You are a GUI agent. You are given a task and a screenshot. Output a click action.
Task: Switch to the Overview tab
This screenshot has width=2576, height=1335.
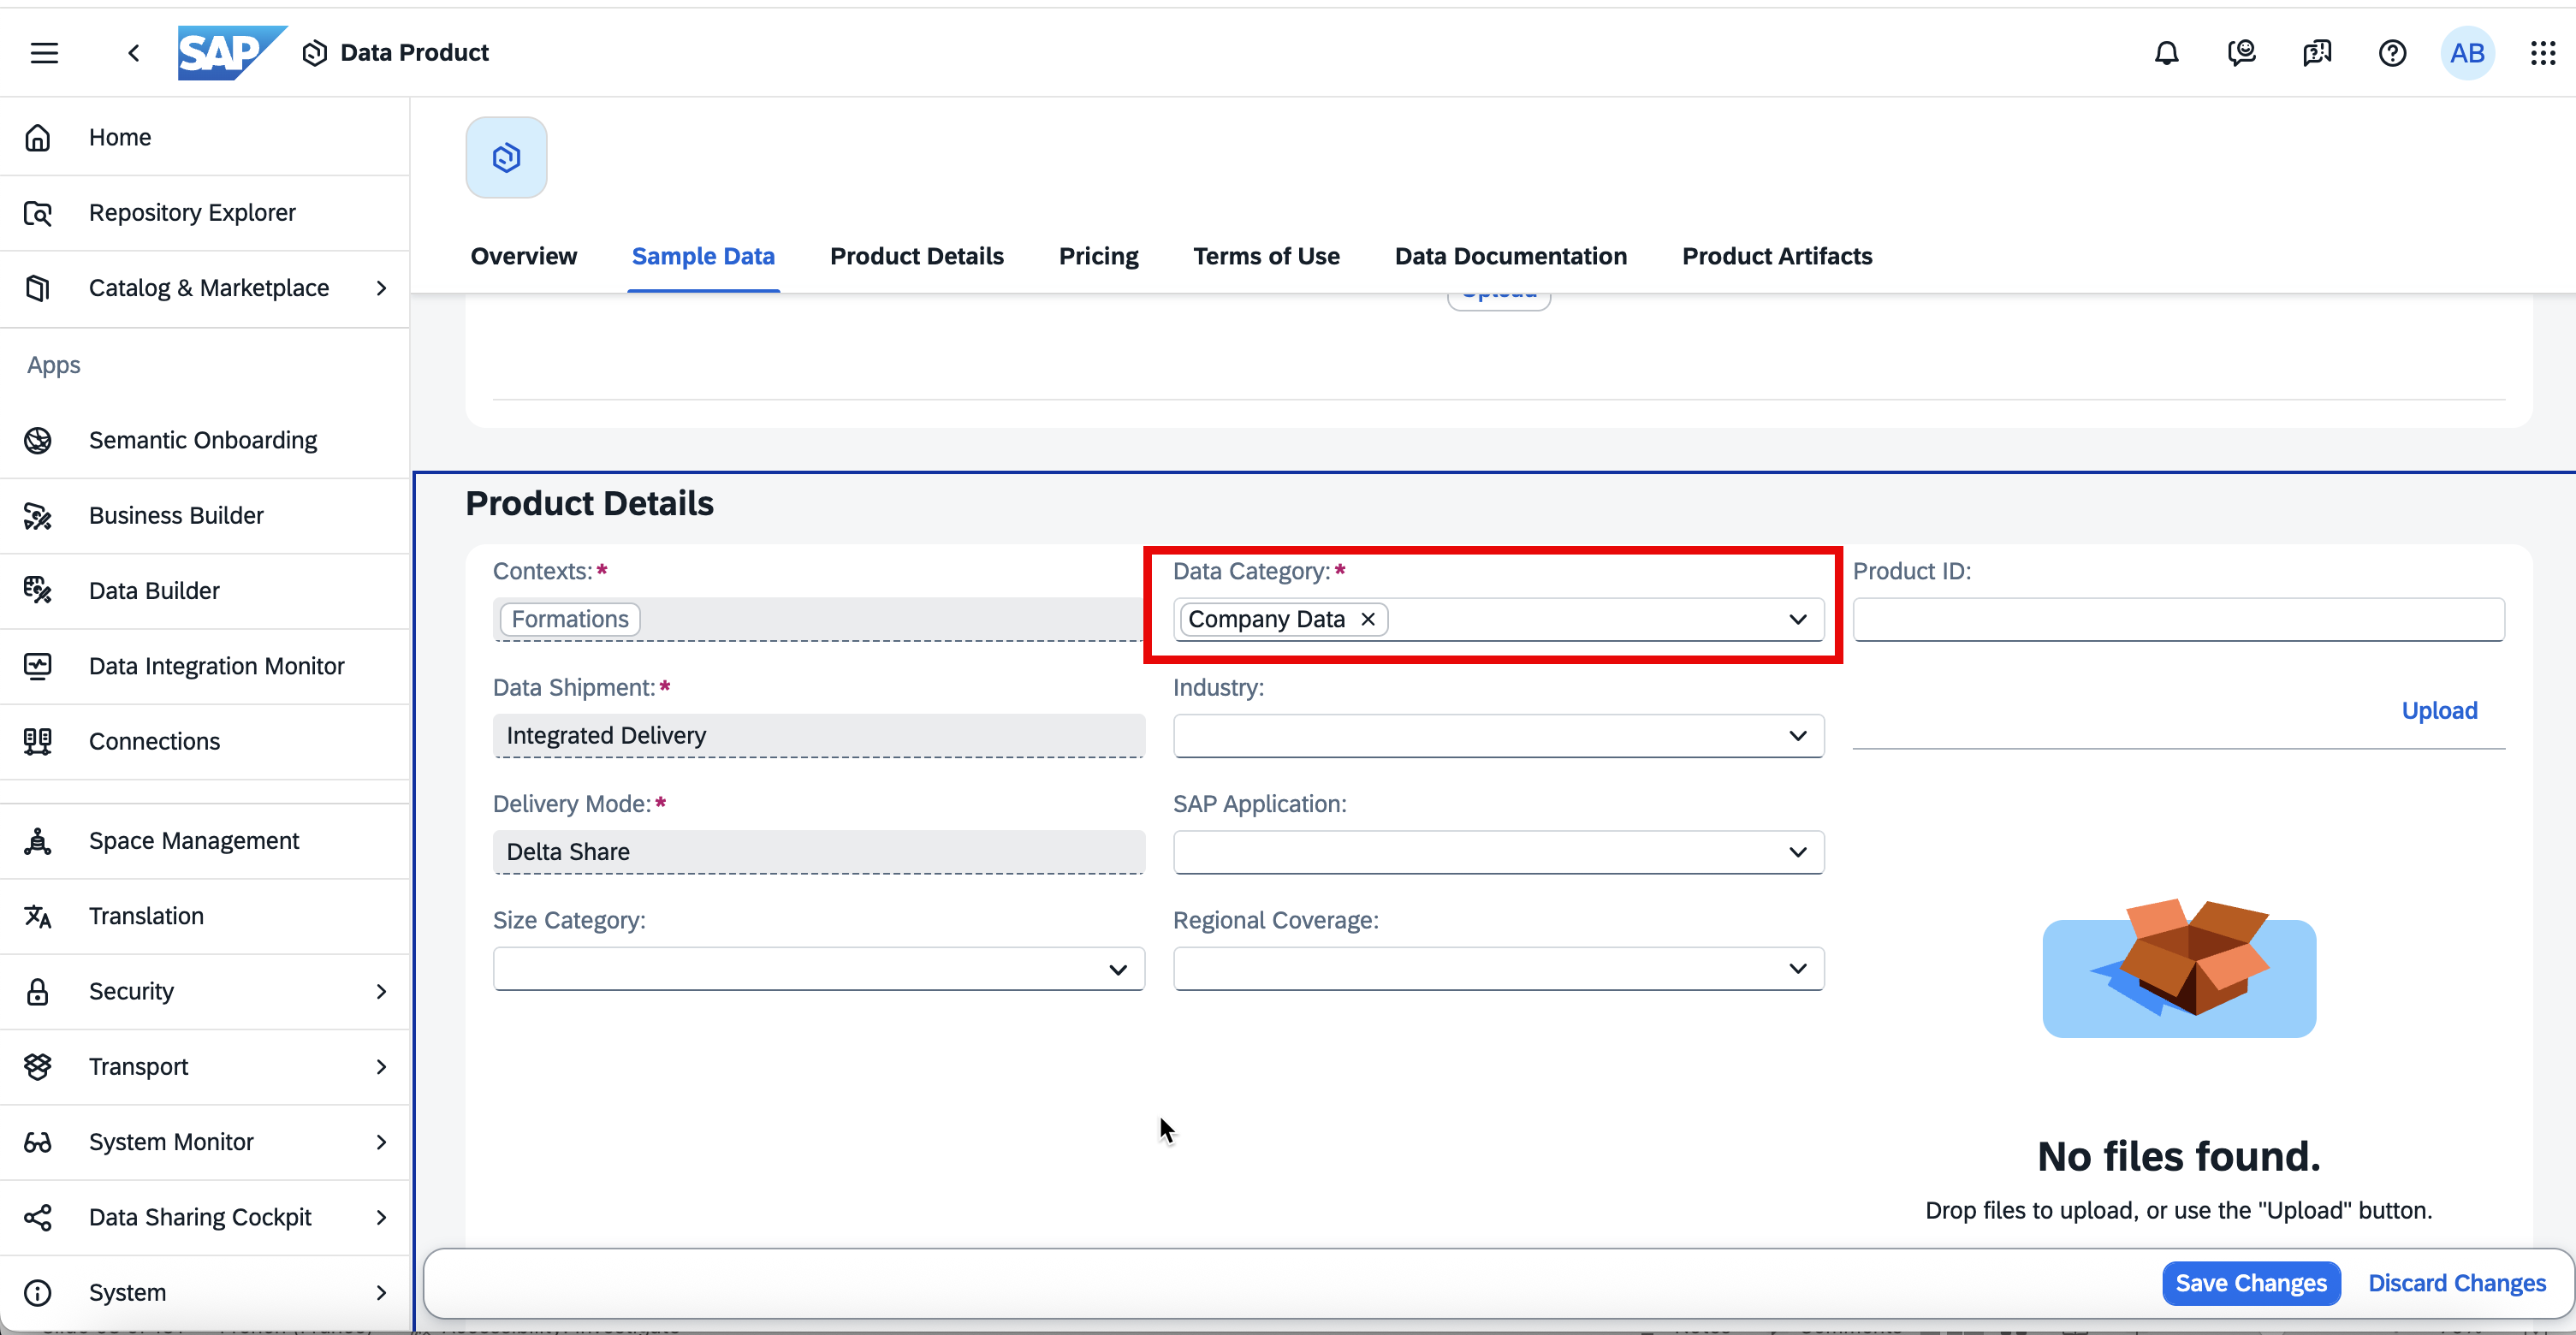[523, 256]
